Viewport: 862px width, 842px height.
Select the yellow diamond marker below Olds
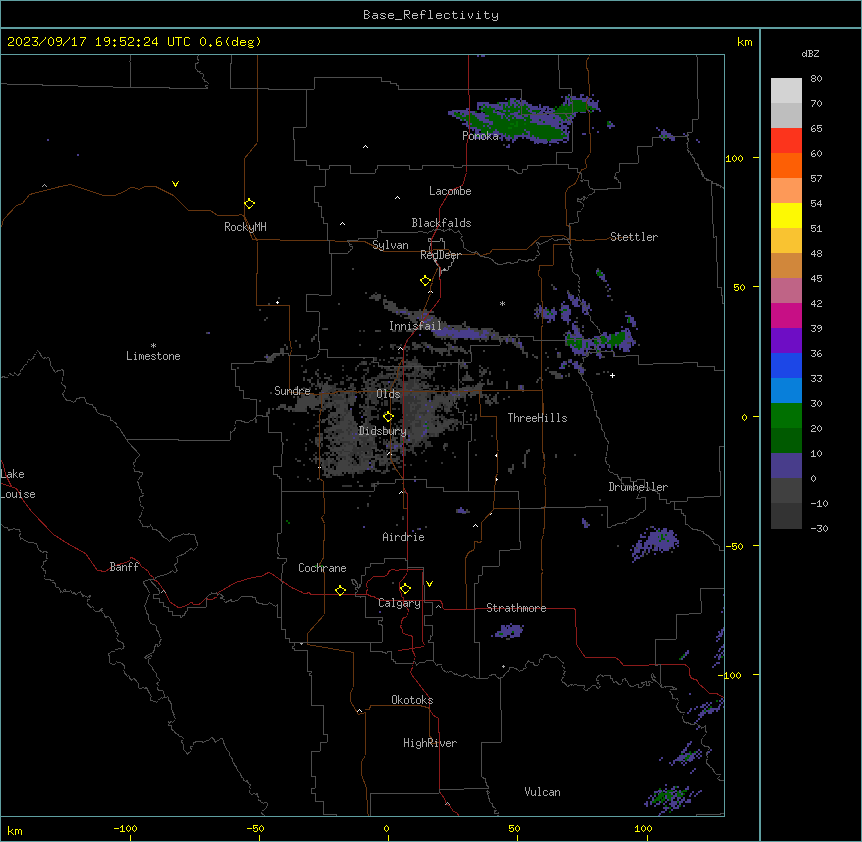388,417
